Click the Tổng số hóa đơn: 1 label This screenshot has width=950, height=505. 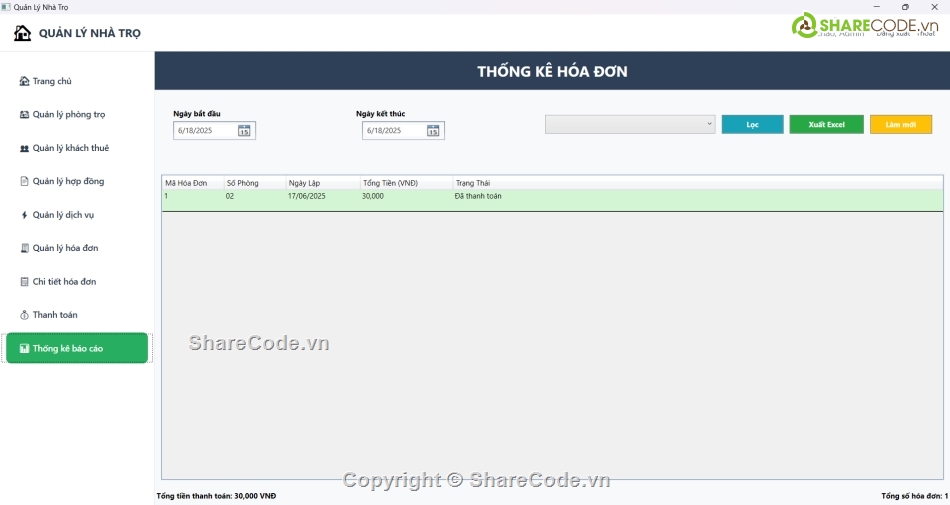915,496
